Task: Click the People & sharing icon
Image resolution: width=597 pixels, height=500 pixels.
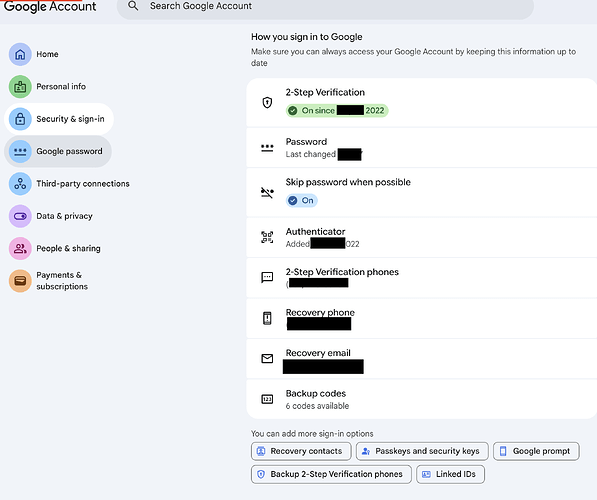Action: click(x=20, y=248)
